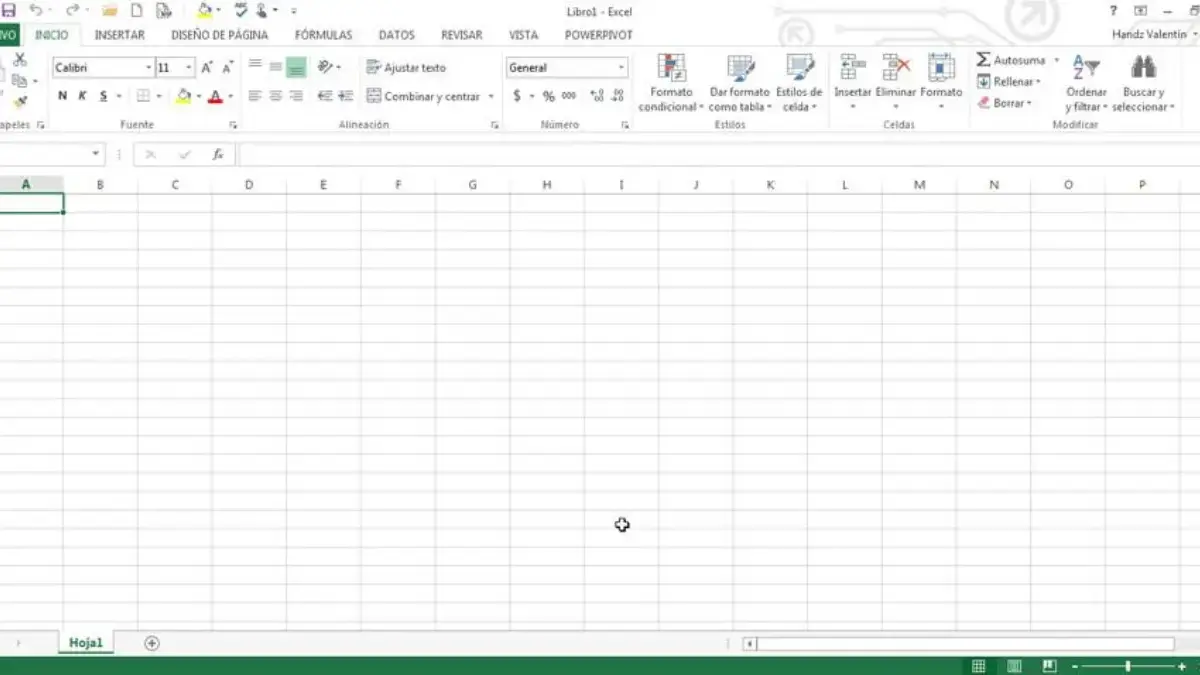Screen dimensions: 1200x675
Task: Click the Autosuma button
Action: point(1011,60)
